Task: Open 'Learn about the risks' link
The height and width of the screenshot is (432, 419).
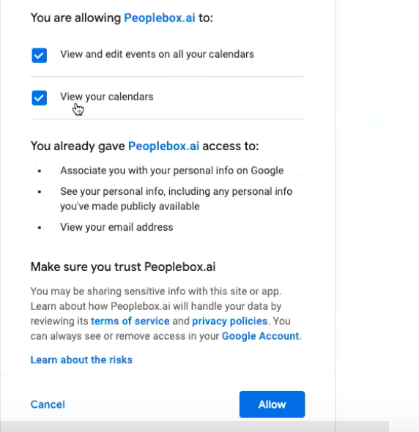Action: [x=81, y=360]
